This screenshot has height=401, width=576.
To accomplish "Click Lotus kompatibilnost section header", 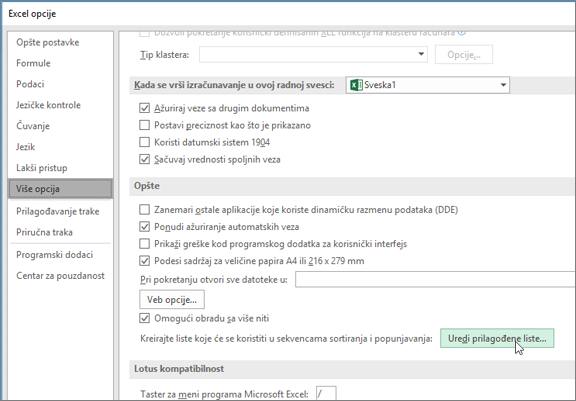I will tap(179, 369).
